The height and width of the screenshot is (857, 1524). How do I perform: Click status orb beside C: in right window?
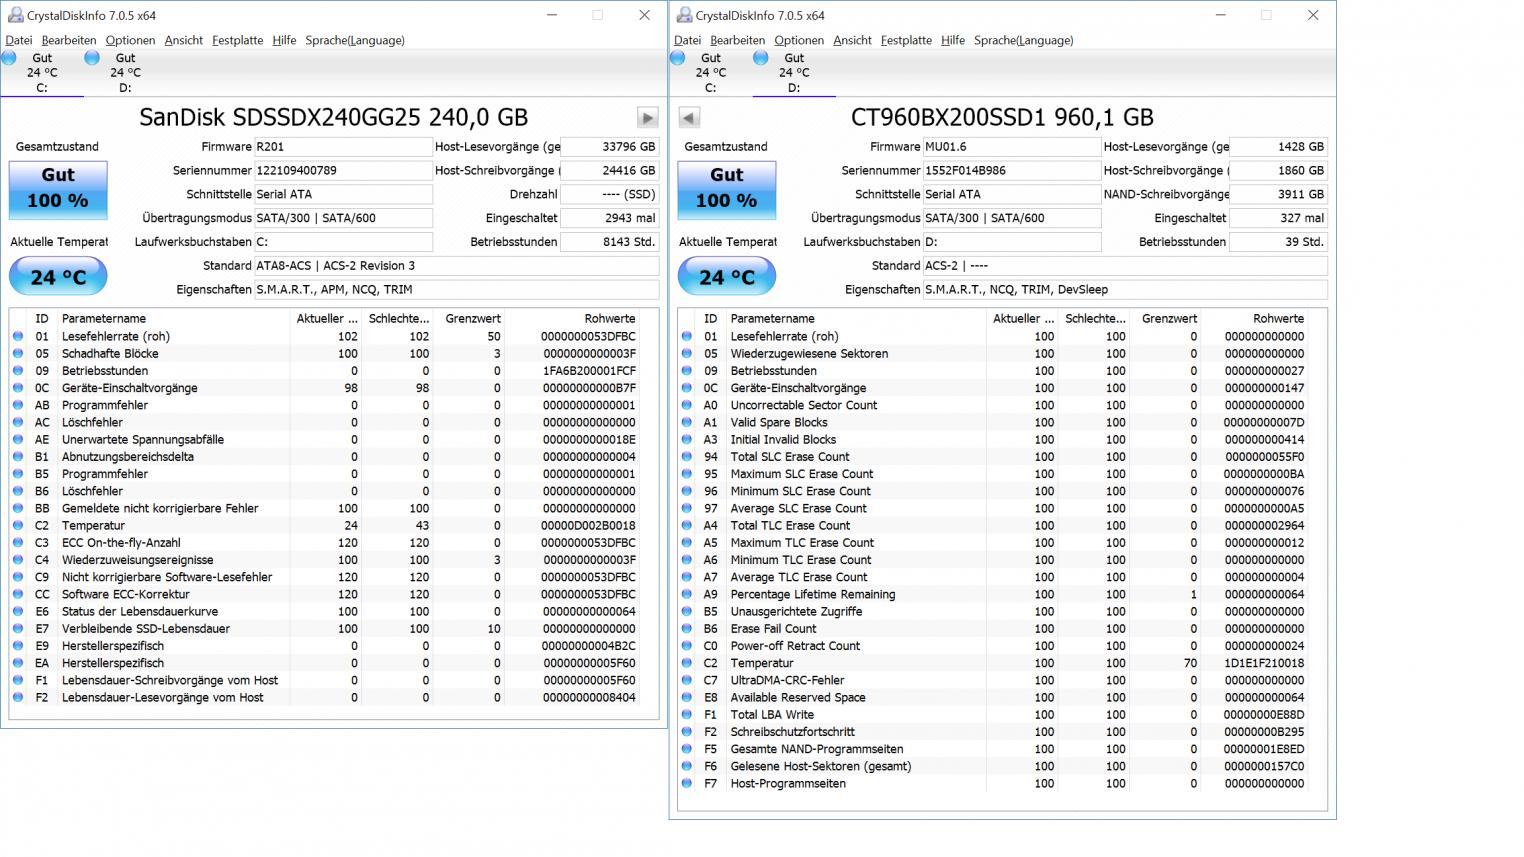pos(677,59)
